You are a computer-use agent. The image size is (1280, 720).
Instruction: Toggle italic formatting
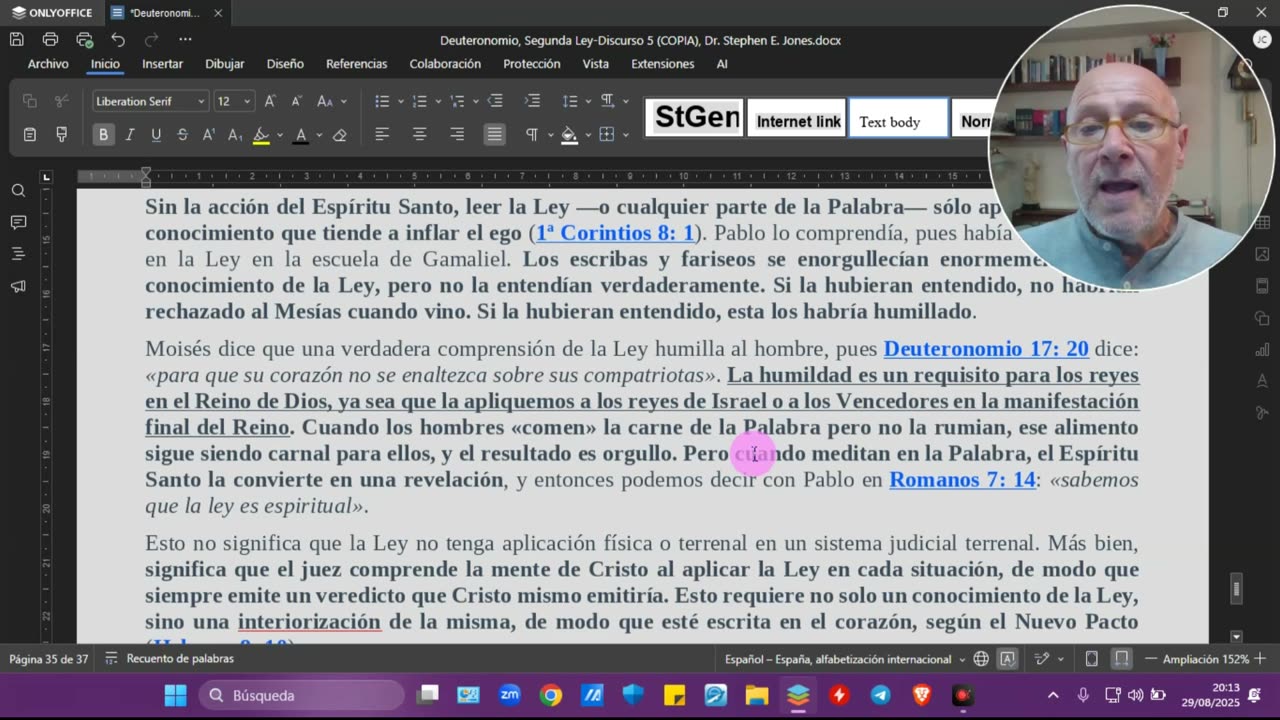[x=129, y=135]
